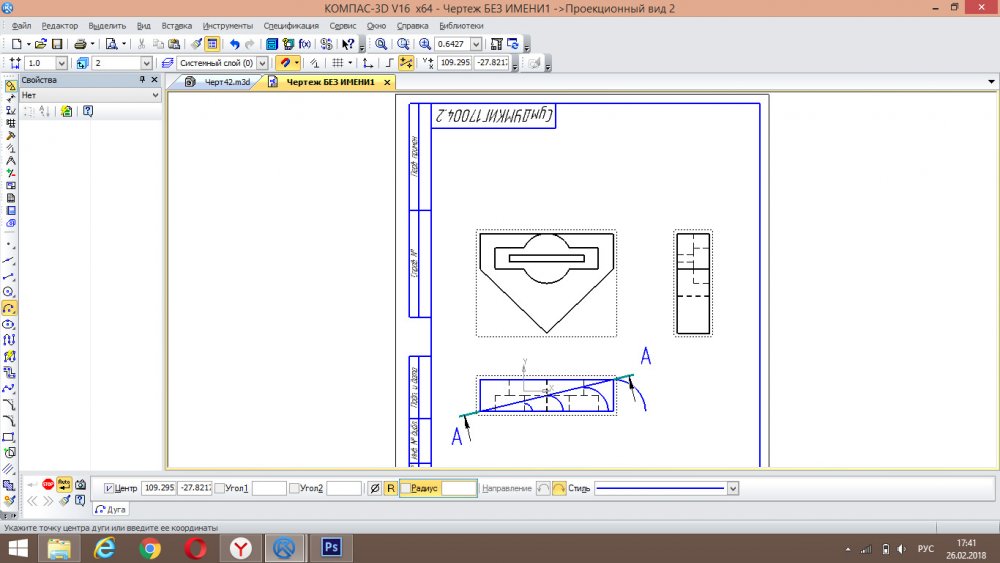Open file with the folder icon
1000x563 pixels.
[x=41, y=44]
